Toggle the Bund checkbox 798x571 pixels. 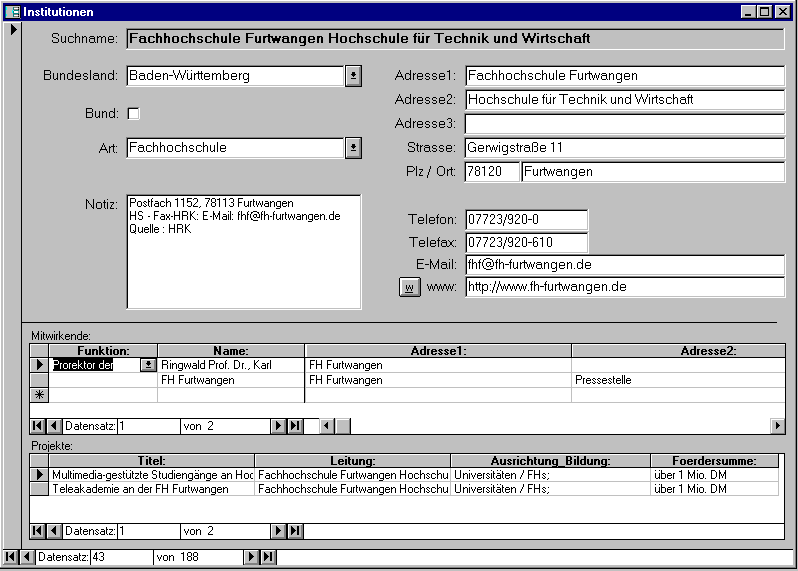[x=133, y=113]
